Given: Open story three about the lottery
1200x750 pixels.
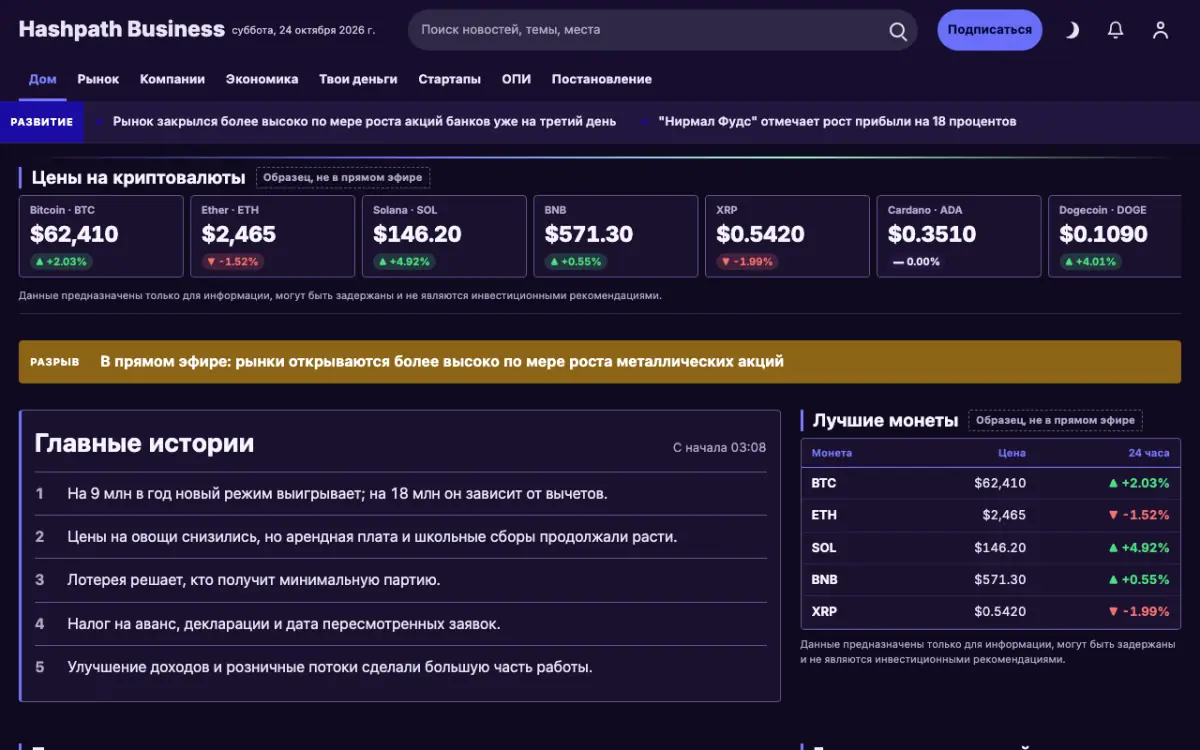Looking at the screenshot, I should (x=401, y=580).
